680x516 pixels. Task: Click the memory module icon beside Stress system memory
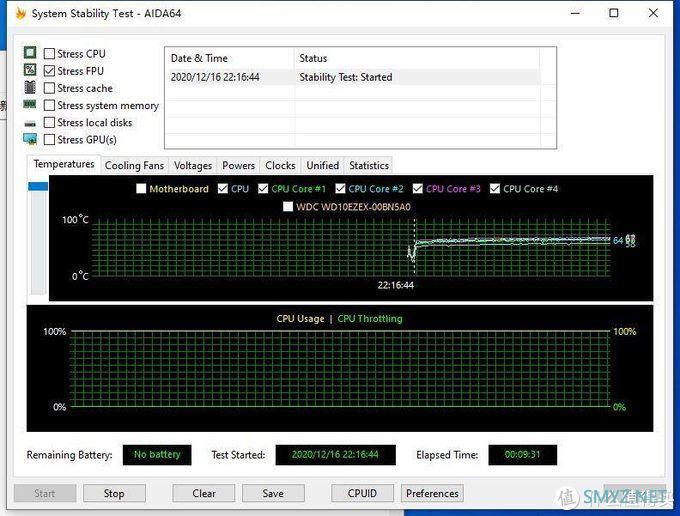coord(30,104)
